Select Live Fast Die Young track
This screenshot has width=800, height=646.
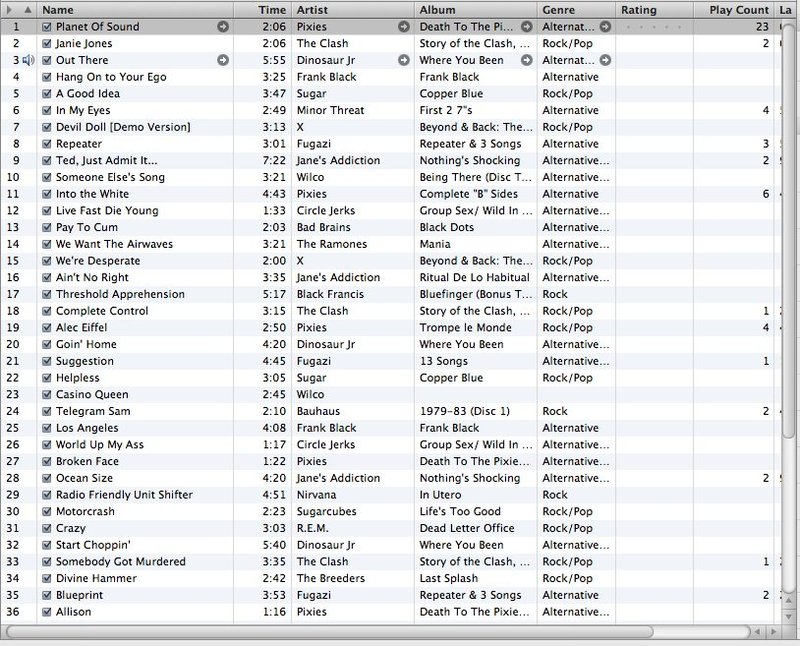(107, 211)
